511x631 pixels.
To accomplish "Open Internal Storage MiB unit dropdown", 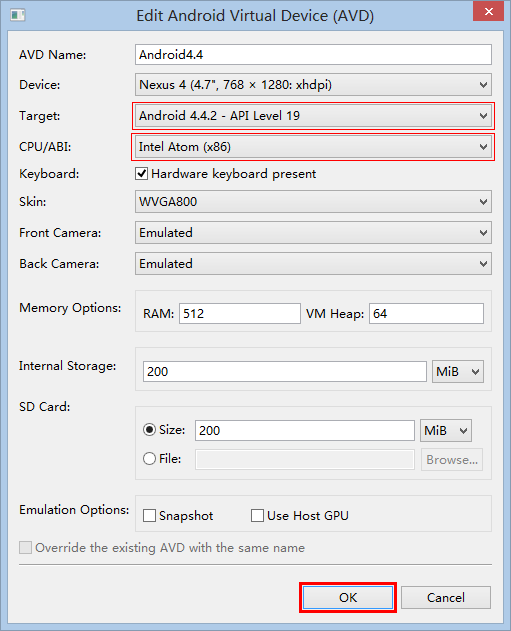I will (x=458, y=371).
